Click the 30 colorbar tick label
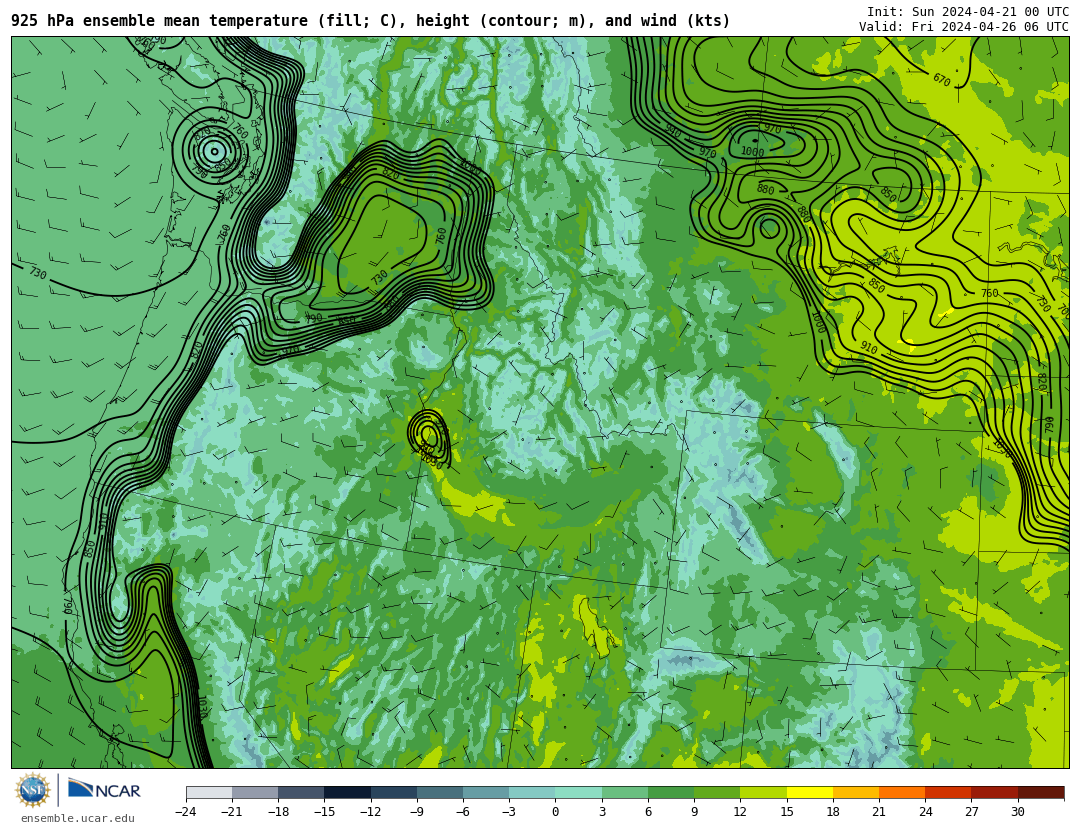This screenshot has height=831, width=1080. point(1017,812)
